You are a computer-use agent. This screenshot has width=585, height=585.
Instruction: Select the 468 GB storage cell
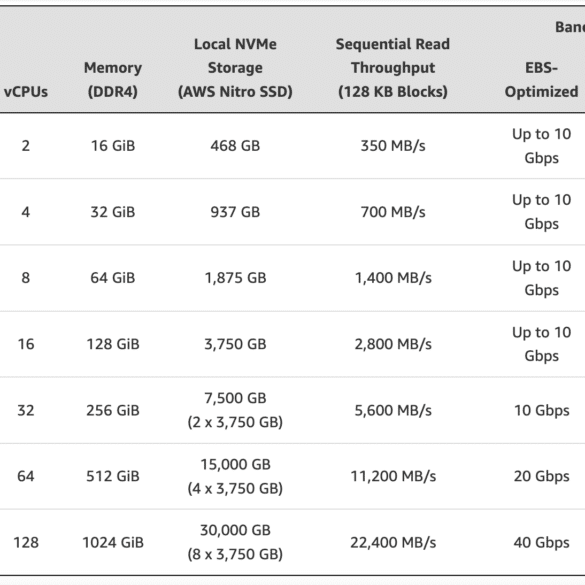click(x=235, y=146)
